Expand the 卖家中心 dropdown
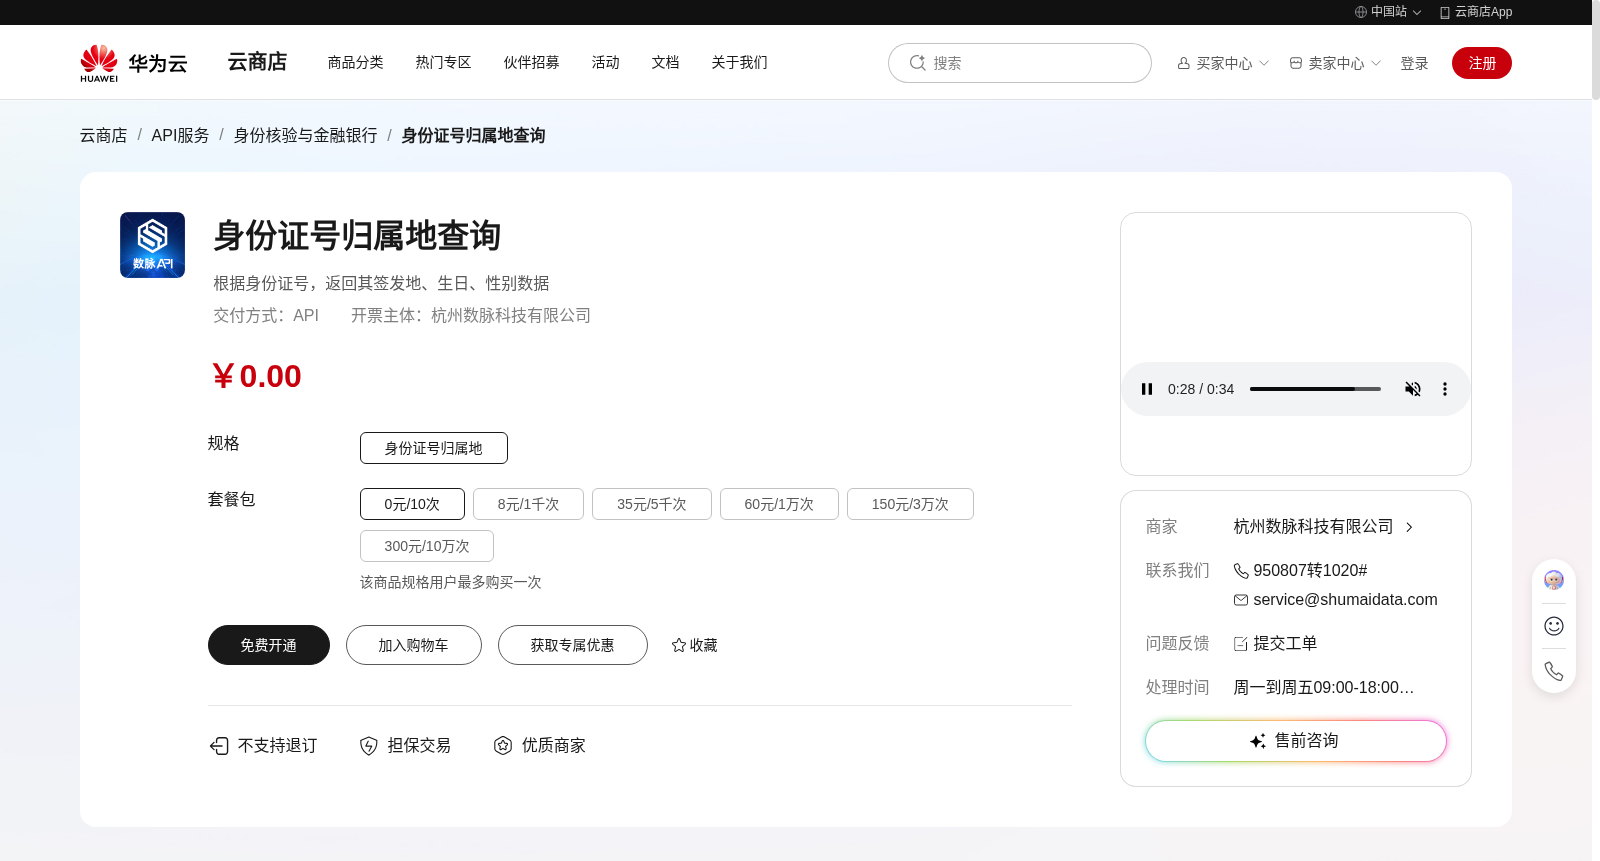The height and width of the screenshot is (861, 1600). click(1335, 63)
